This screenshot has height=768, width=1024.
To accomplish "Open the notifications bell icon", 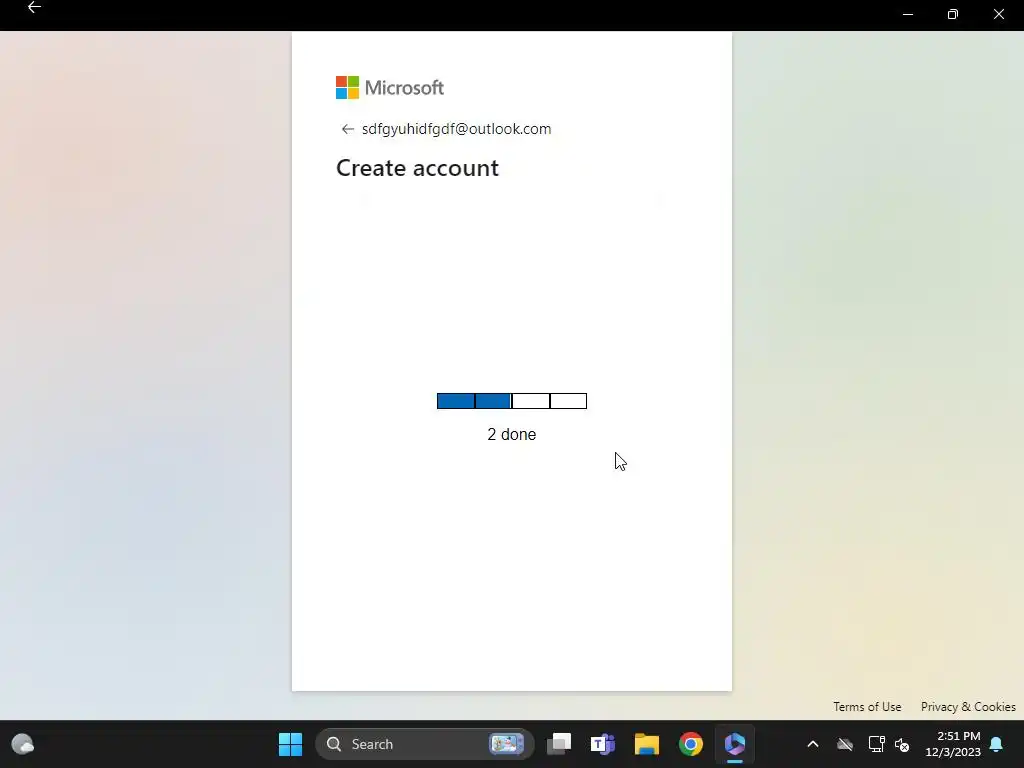I will click(x=997, y=744).
